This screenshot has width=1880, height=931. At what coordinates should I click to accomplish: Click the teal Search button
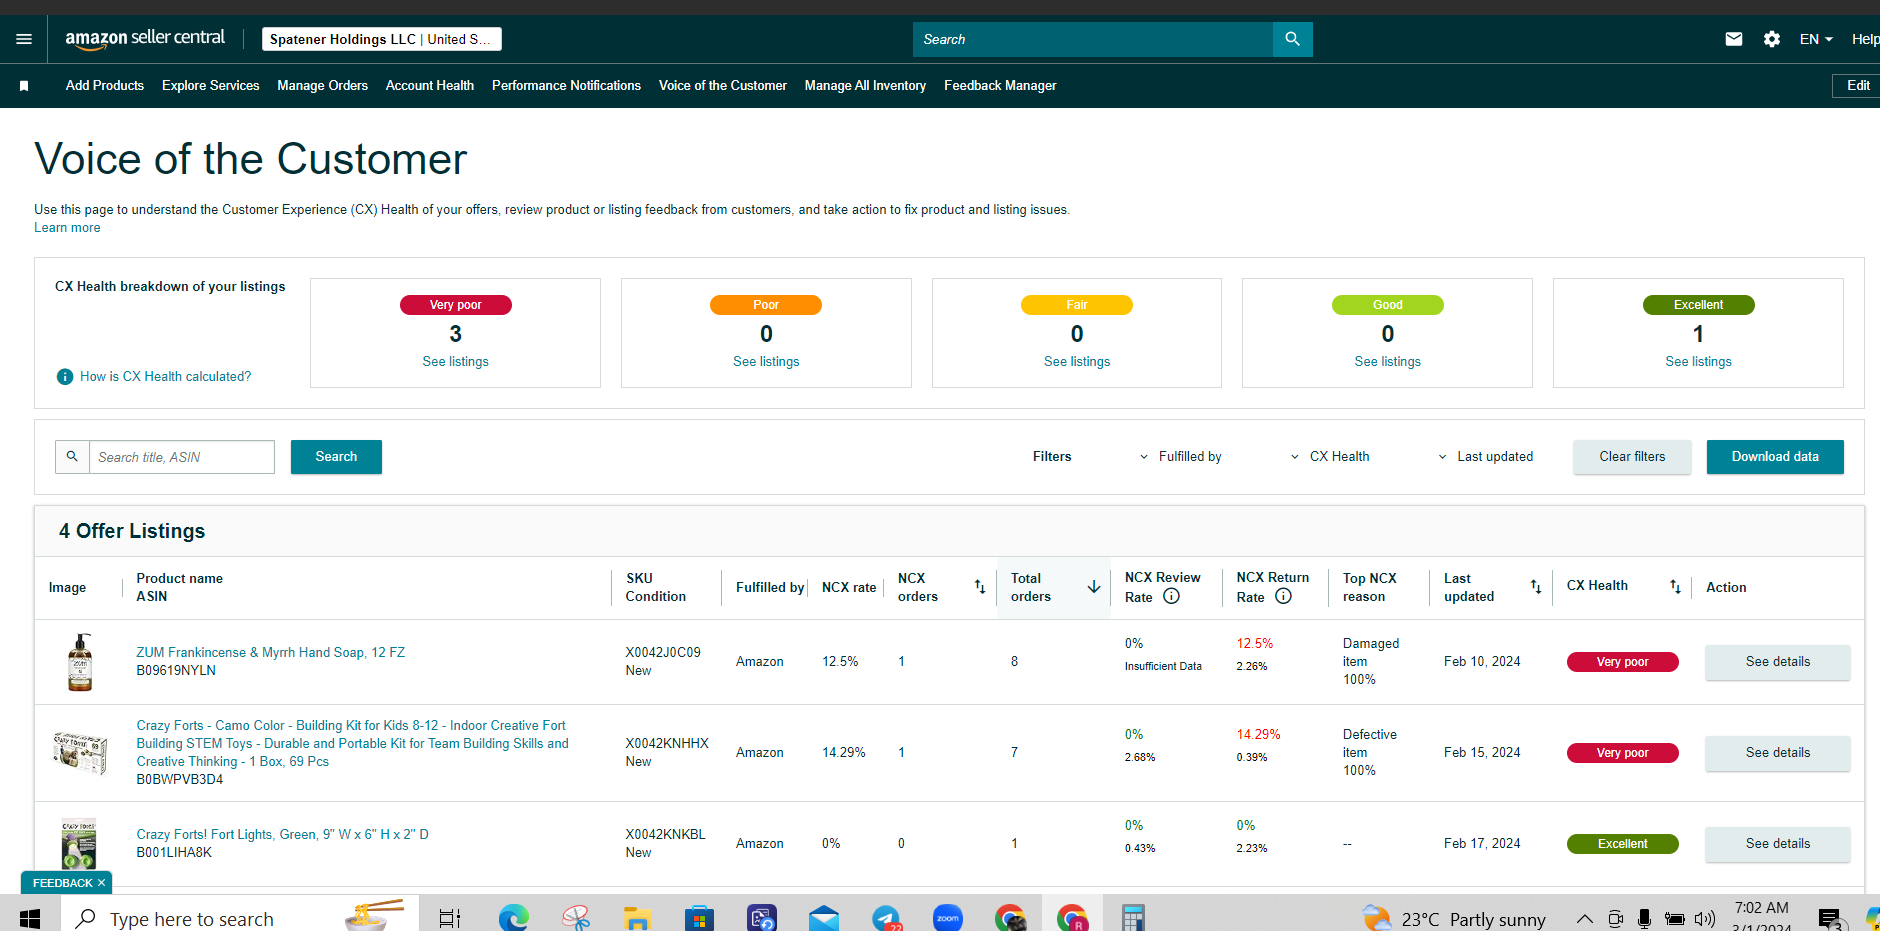(336, 457)
